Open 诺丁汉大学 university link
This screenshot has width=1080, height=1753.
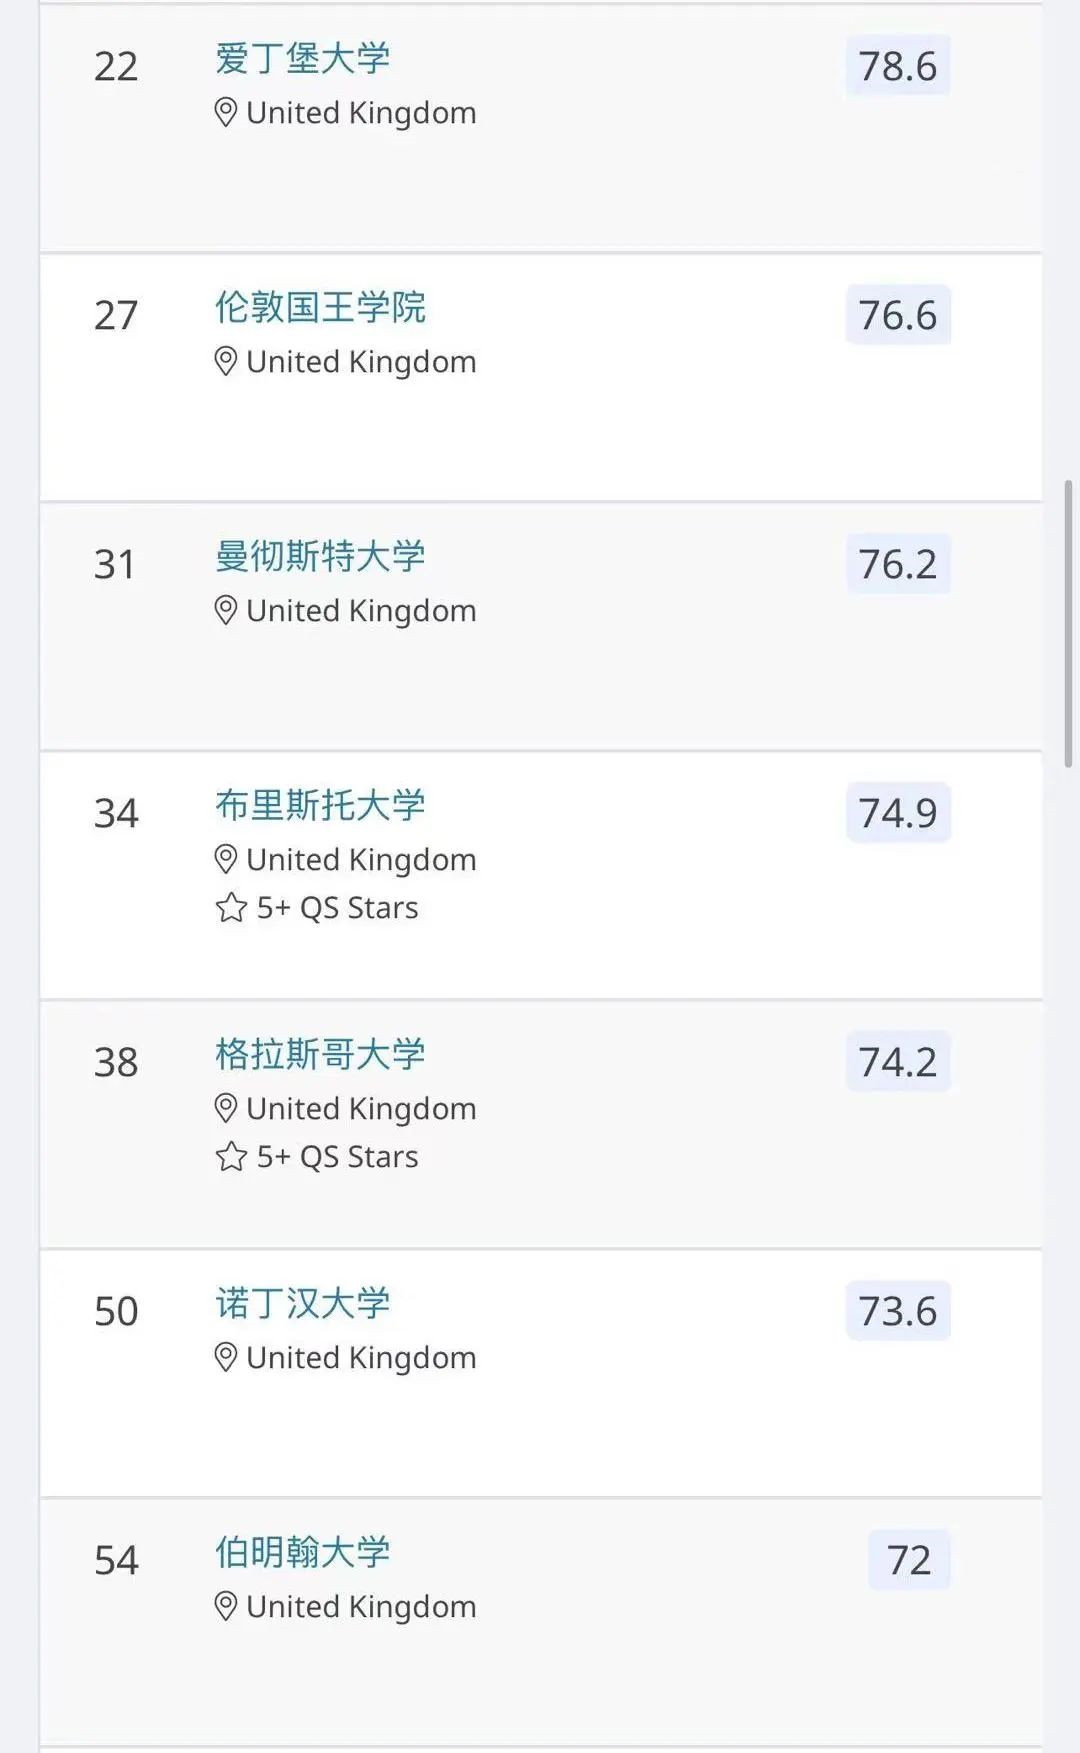coord(302,1304)
